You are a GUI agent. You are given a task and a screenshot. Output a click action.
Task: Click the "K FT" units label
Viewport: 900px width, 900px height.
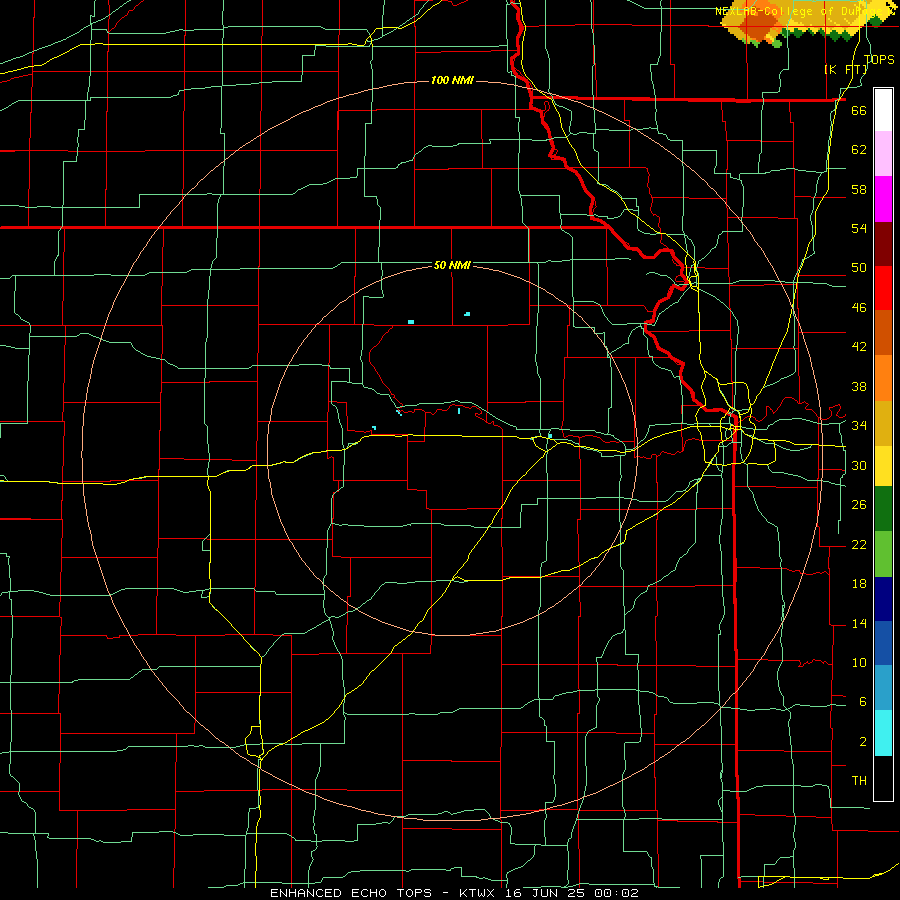[x=846, y=70]
